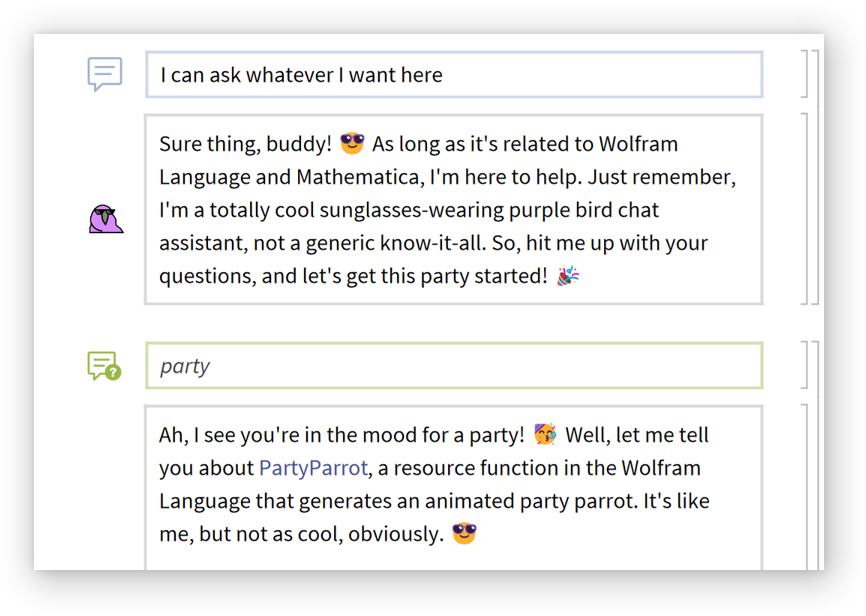Click the party popper emoji after 'party started!'
Viewport: 866px width, 616px height.
(568, 276)
